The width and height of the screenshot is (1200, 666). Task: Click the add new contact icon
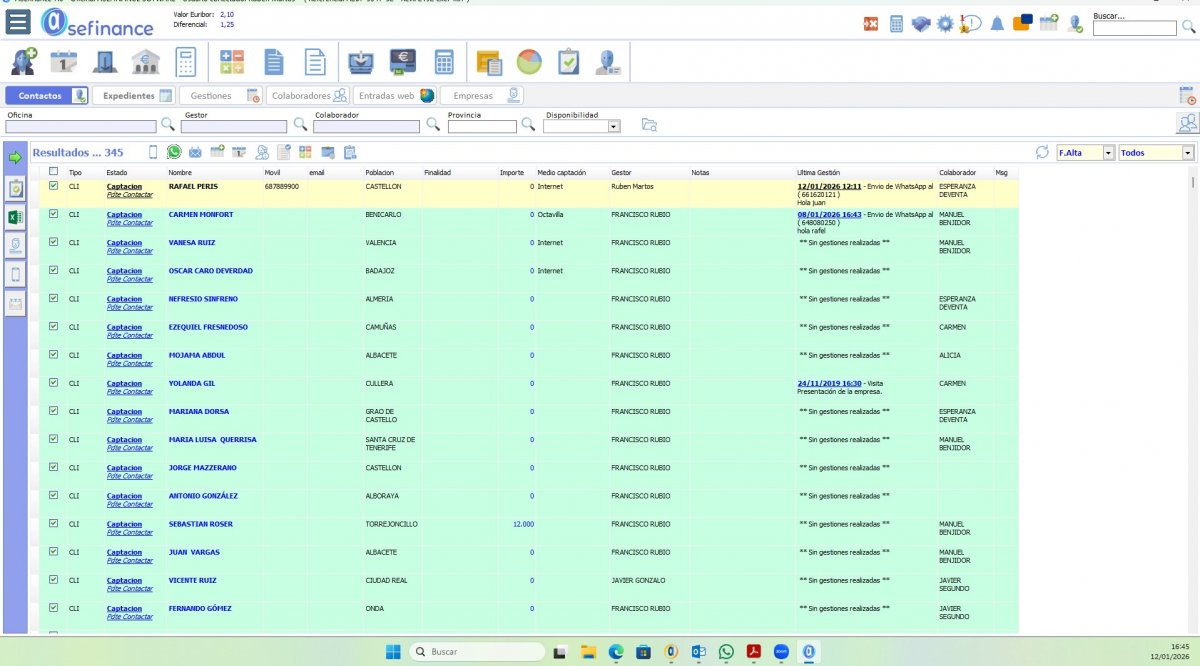23,62
